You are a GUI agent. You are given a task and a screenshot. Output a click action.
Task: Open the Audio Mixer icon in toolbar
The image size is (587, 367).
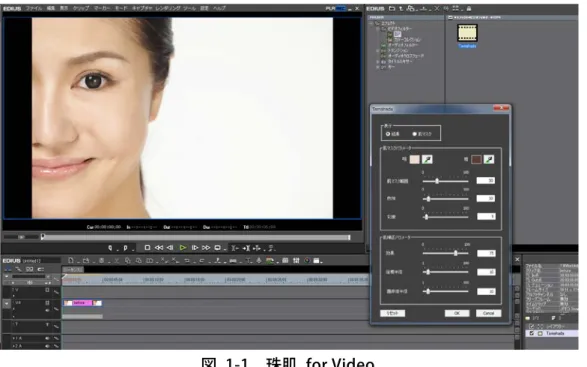(296, 260)
